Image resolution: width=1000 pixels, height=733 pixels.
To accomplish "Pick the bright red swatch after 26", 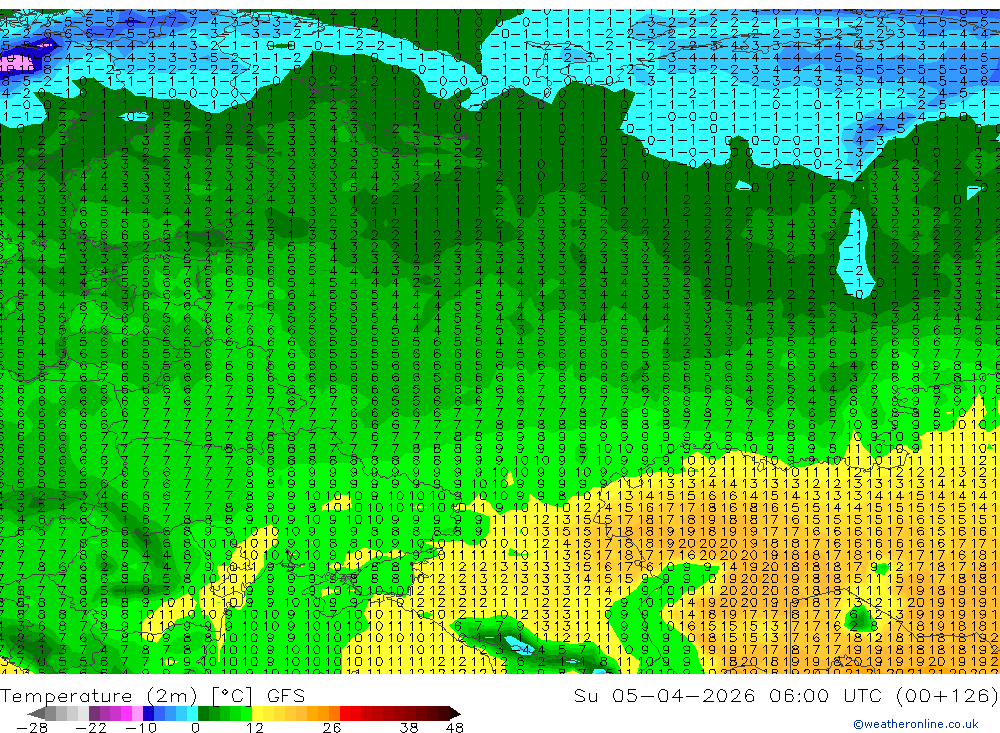I will point(345,714).
